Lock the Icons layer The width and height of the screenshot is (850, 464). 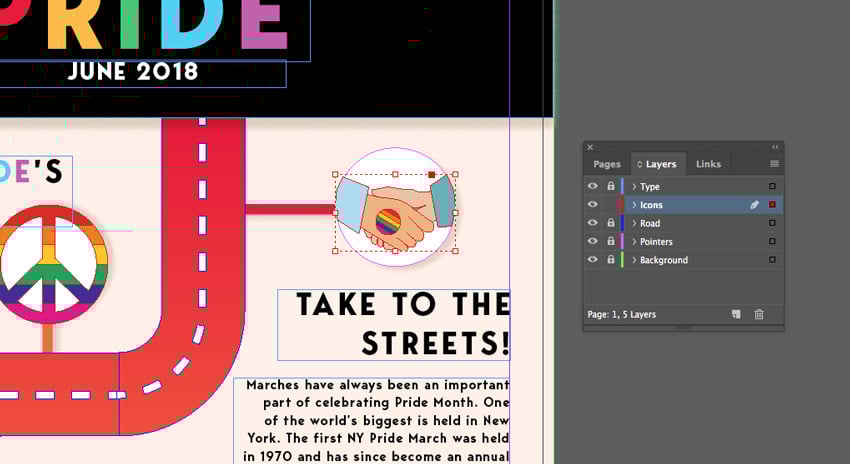pos(611,204)
